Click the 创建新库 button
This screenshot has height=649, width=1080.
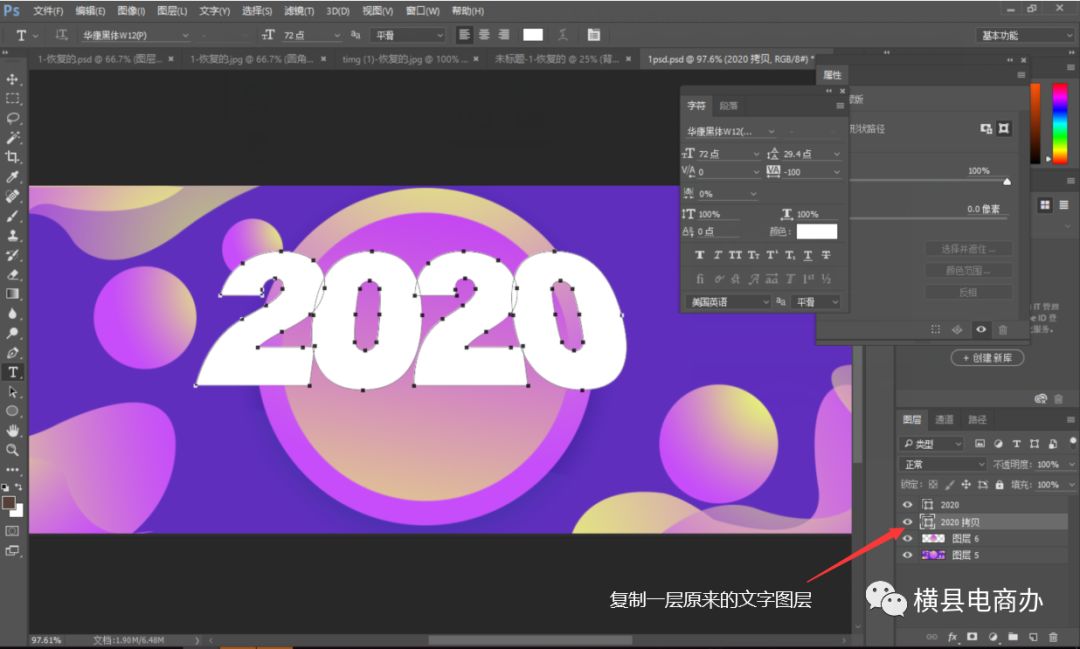coord(988,358)
